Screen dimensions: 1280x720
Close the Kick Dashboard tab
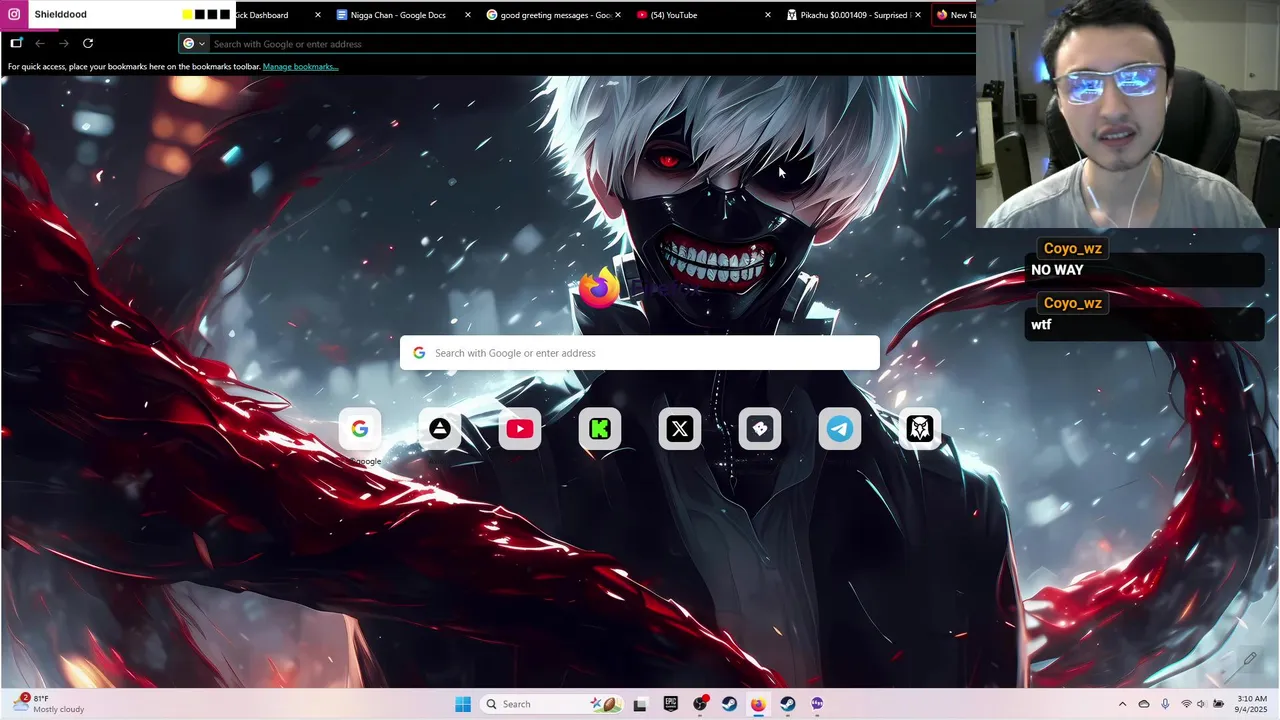tap(318, 15)
